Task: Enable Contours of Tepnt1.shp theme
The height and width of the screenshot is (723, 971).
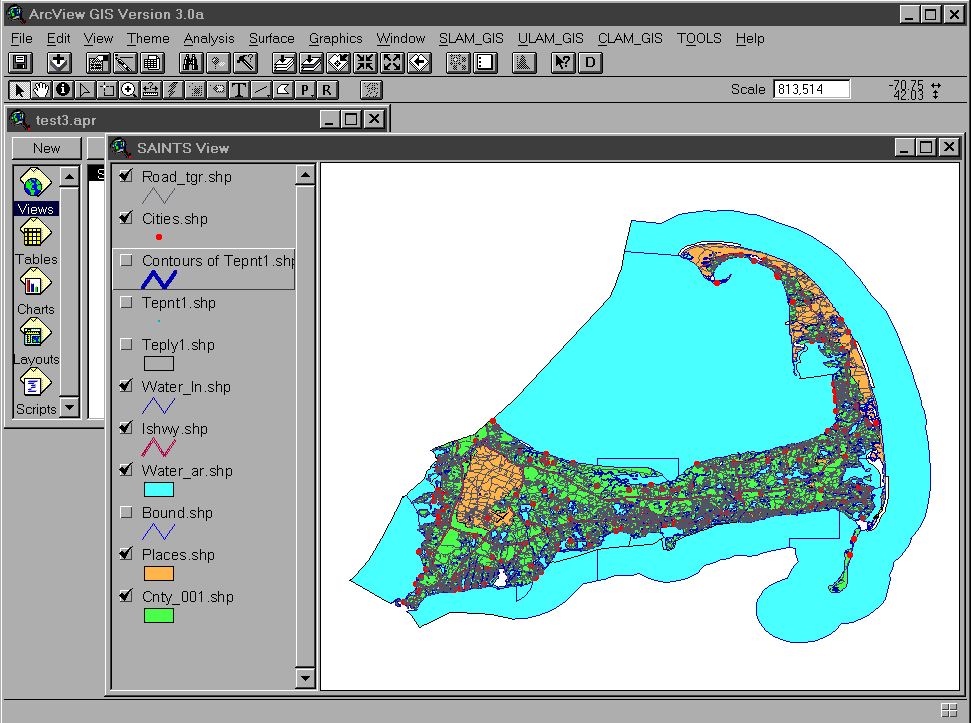Action: [126, 260]
